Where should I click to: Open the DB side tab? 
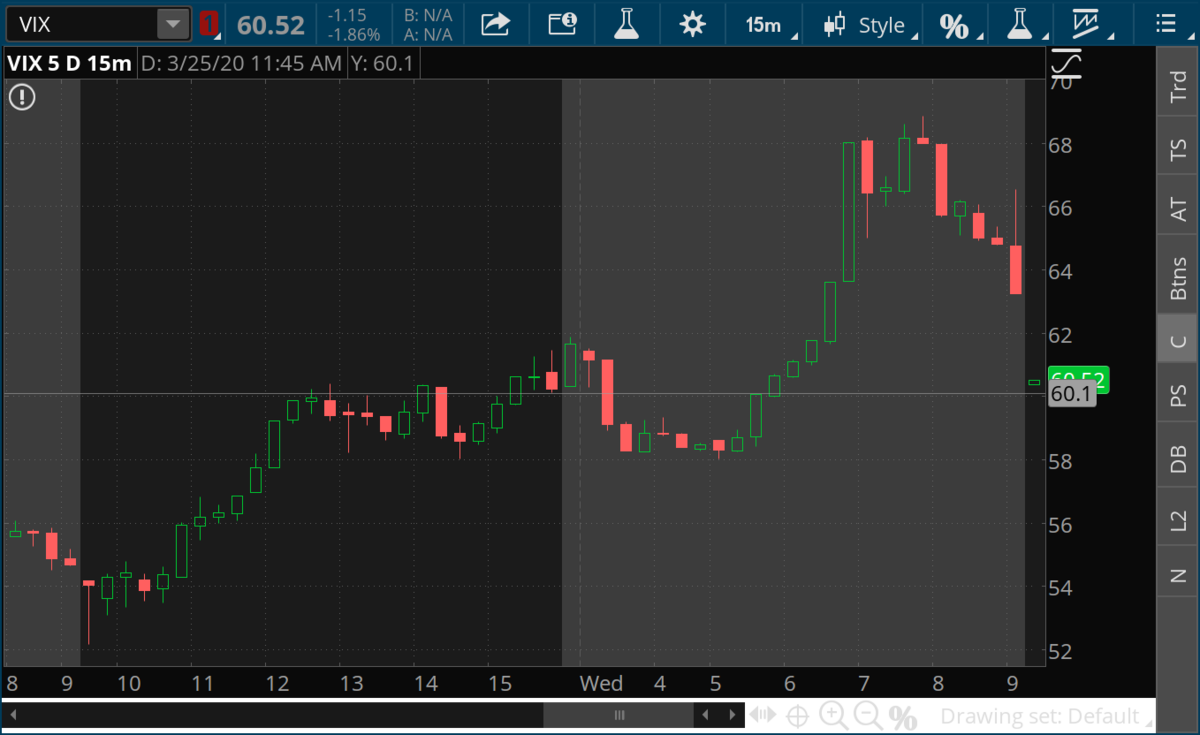pyautogui.click(x=1178, y=459)
